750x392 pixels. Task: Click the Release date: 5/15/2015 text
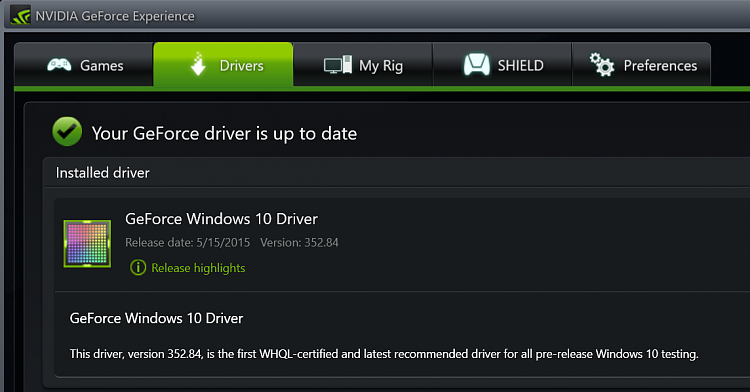(x=188, y=242)
